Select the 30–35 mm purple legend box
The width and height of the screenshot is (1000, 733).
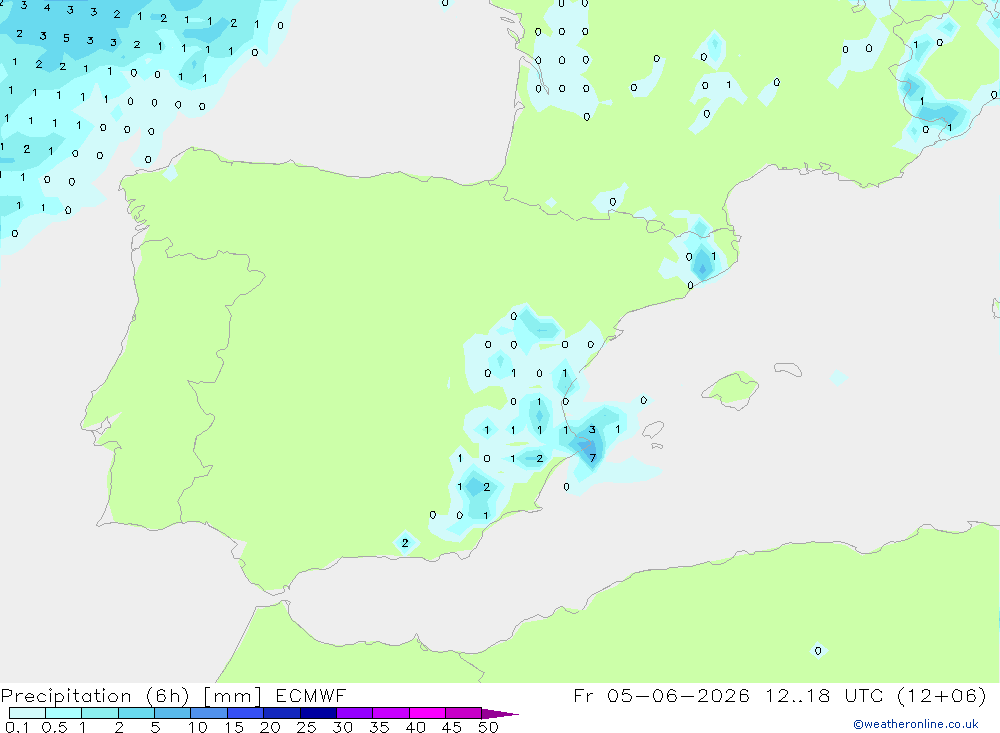354,713
